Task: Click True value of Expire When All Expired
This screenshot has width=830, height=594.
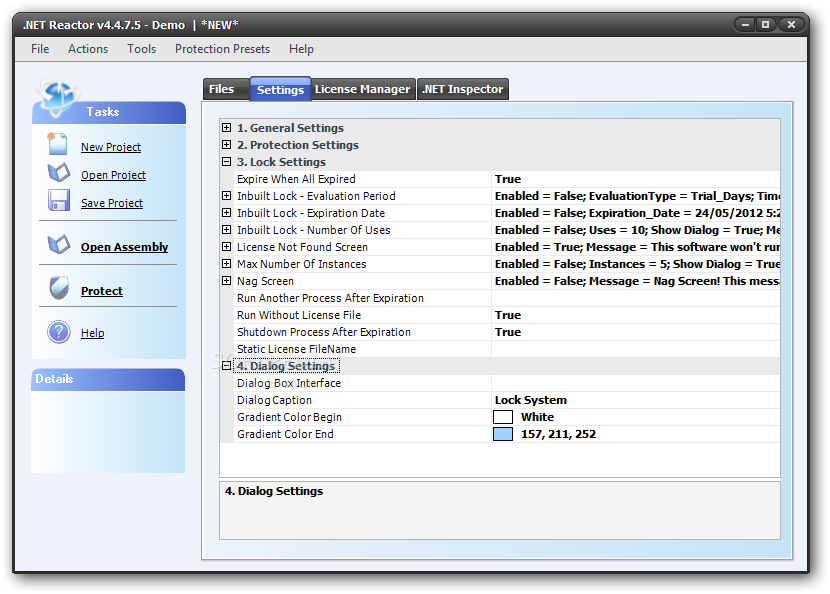Action: tap(508, 179)
